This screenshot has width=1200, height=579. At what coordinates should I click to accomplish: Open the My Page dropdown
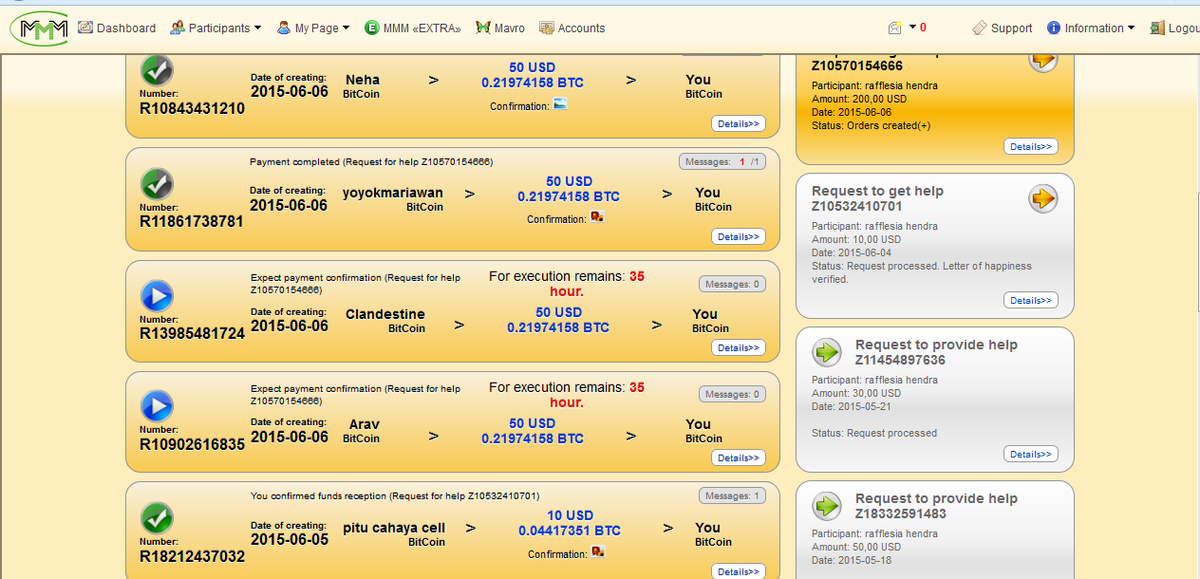(313, 28)
